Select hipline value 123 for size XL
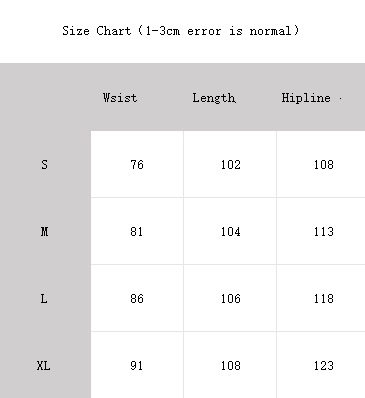This screenshot has width=365, height=398. coord(324,366)
